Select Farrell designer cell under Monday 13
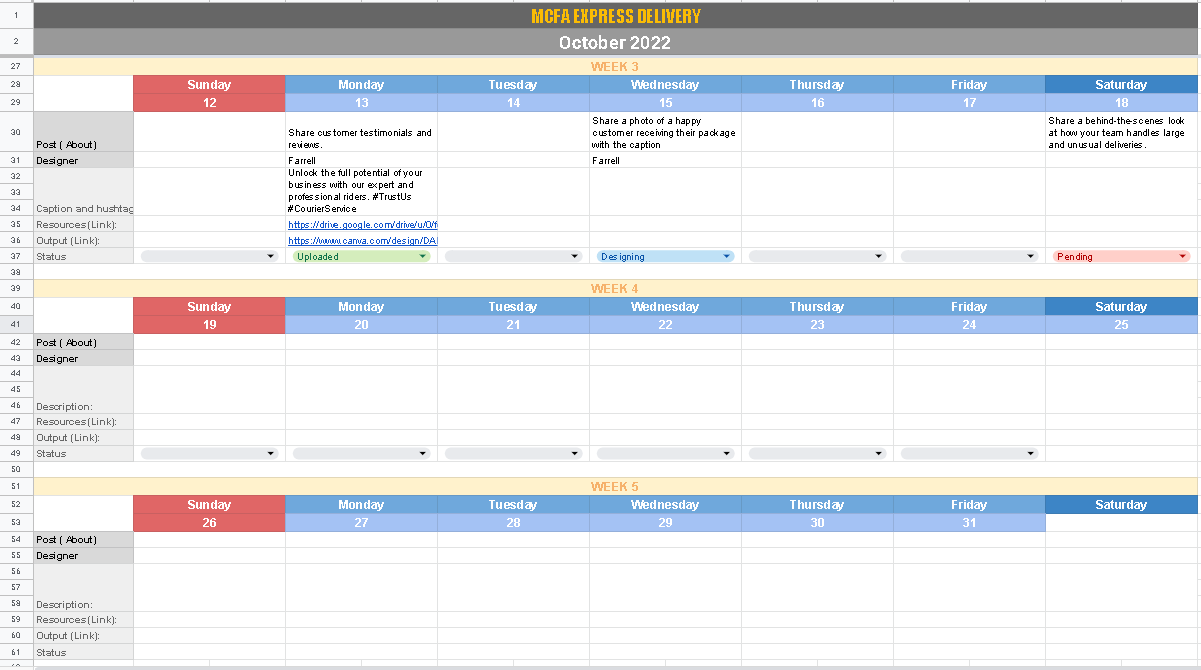The image size is (1201, 670). (x=361, y=160)
